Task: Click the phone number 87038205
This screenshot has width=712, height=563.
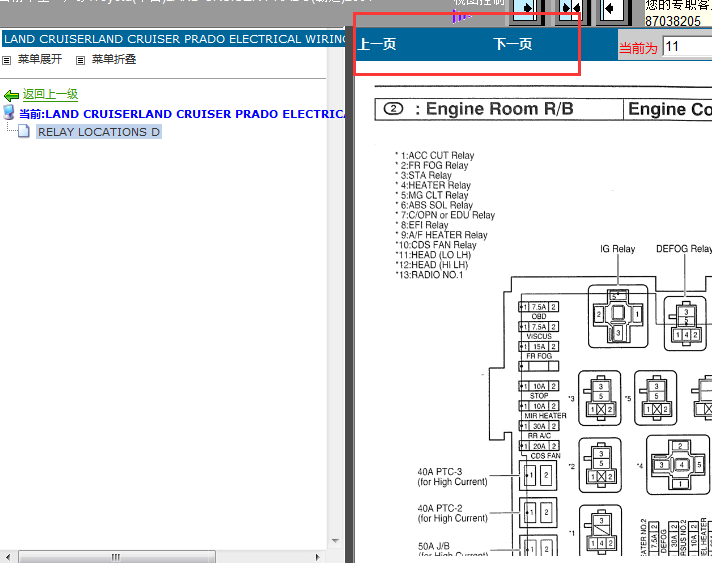Action: pos(673,21)
